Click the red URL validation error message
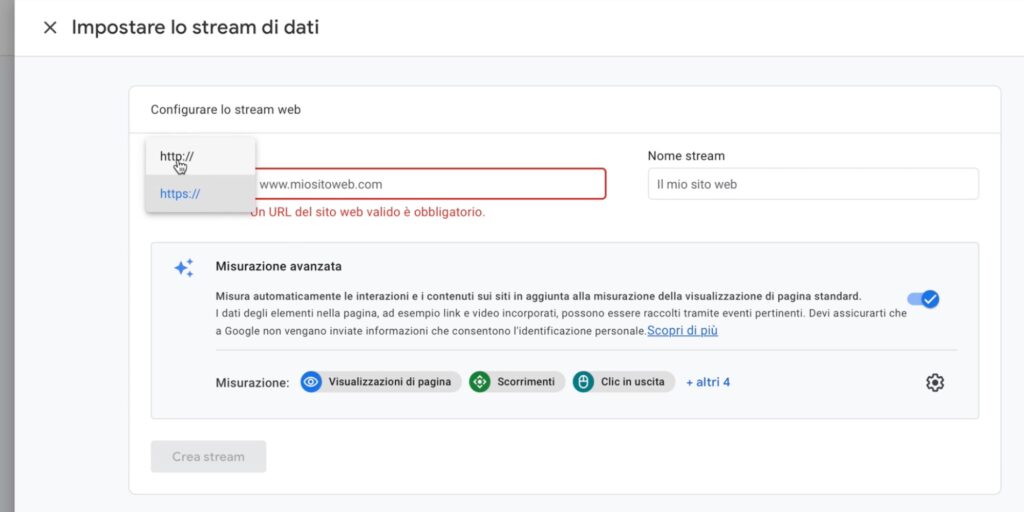The height and width of the screenshot is (512, 1024). point(368,212)
